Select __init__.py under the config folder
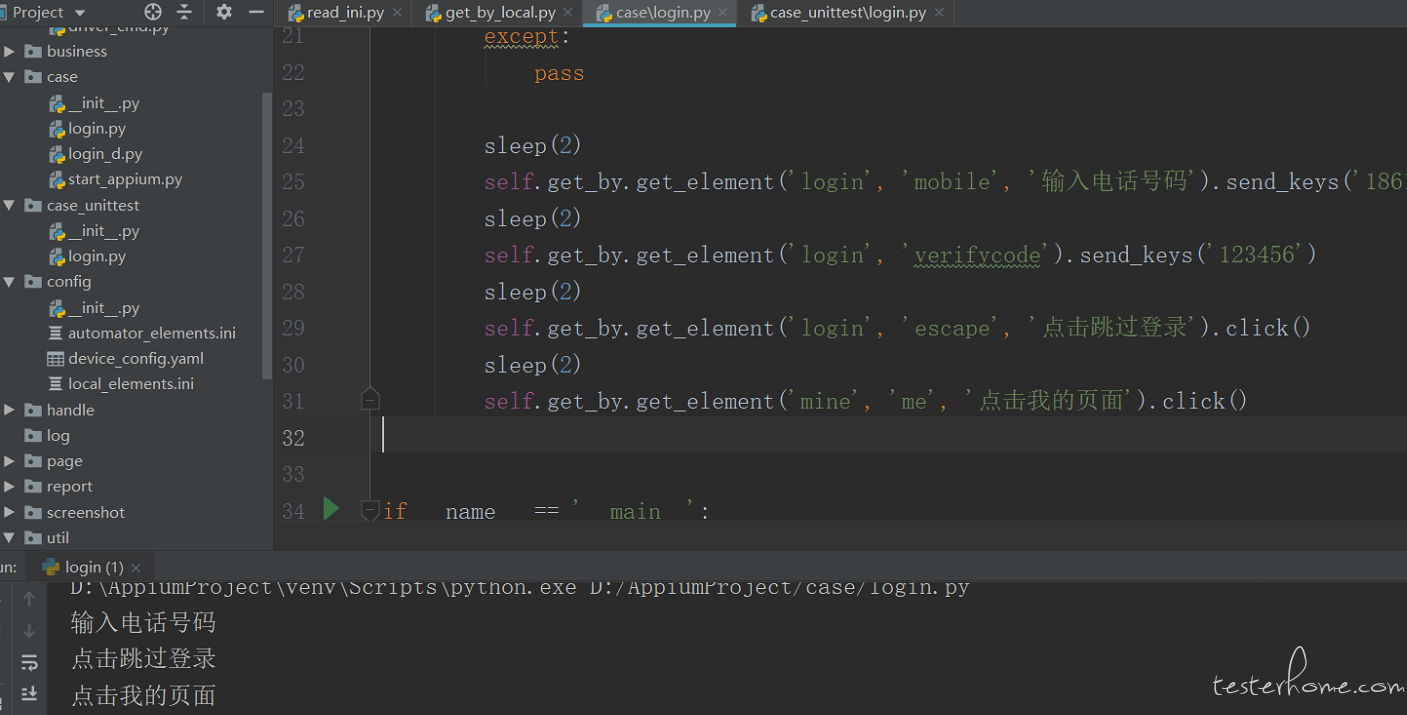 point(103,308)
